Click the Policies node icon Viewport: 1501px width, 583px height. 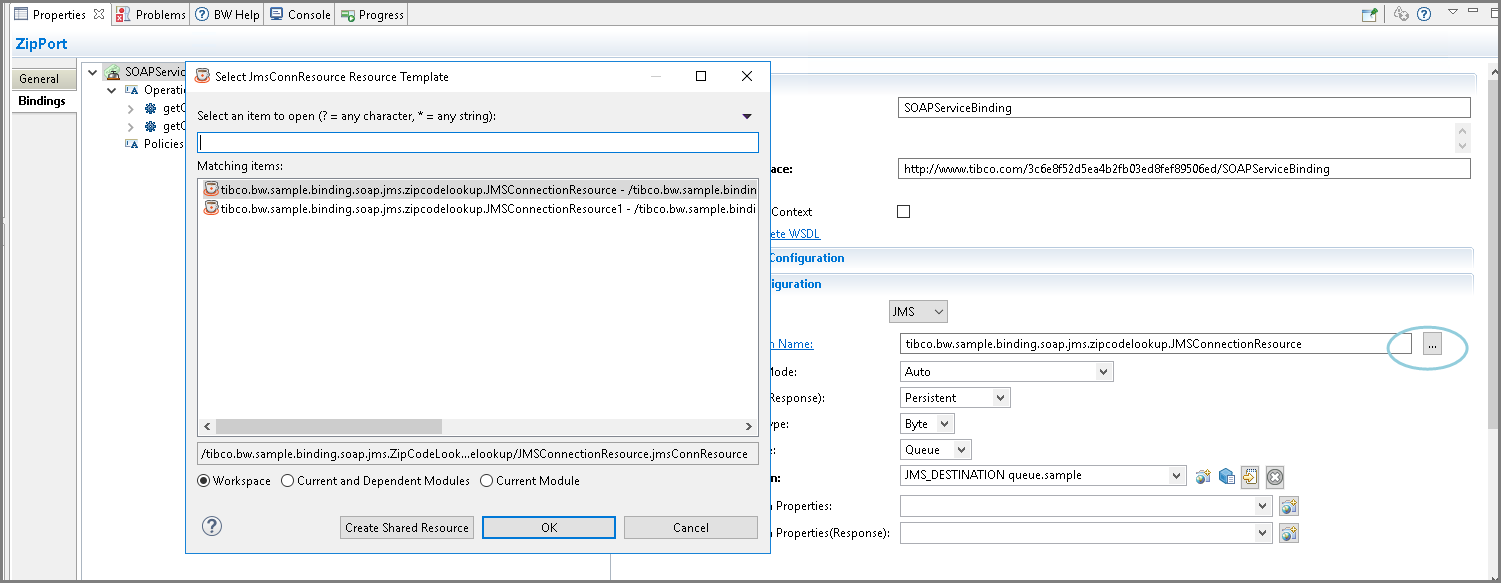coord(131,144)
